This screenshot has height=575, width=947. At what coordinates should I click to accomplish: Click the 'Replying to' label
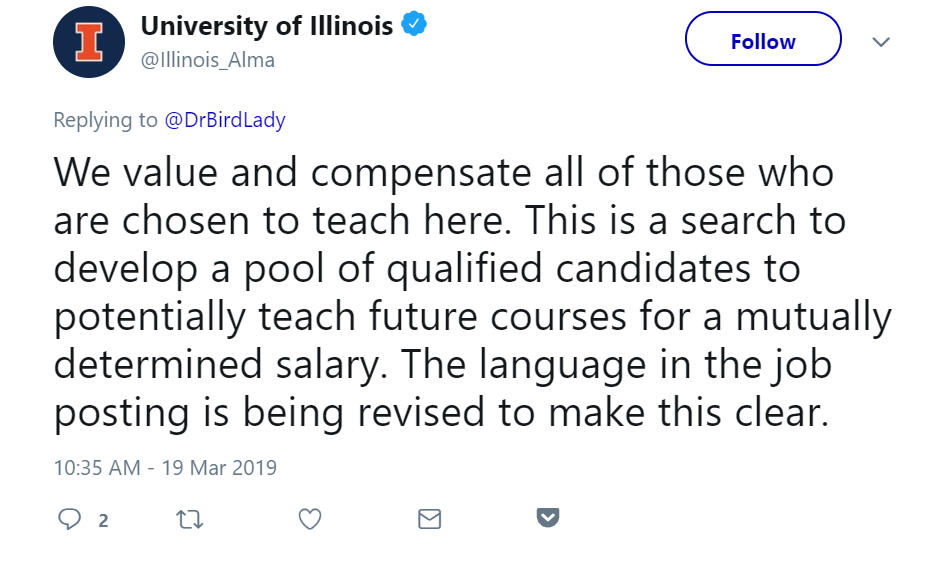[x=105, y=120]
